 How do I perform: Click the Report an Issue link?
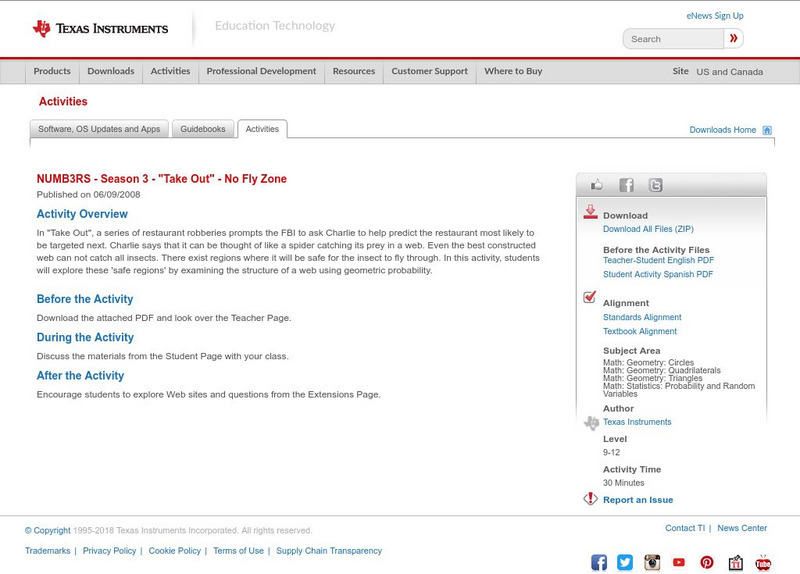(x=638, y=500)
